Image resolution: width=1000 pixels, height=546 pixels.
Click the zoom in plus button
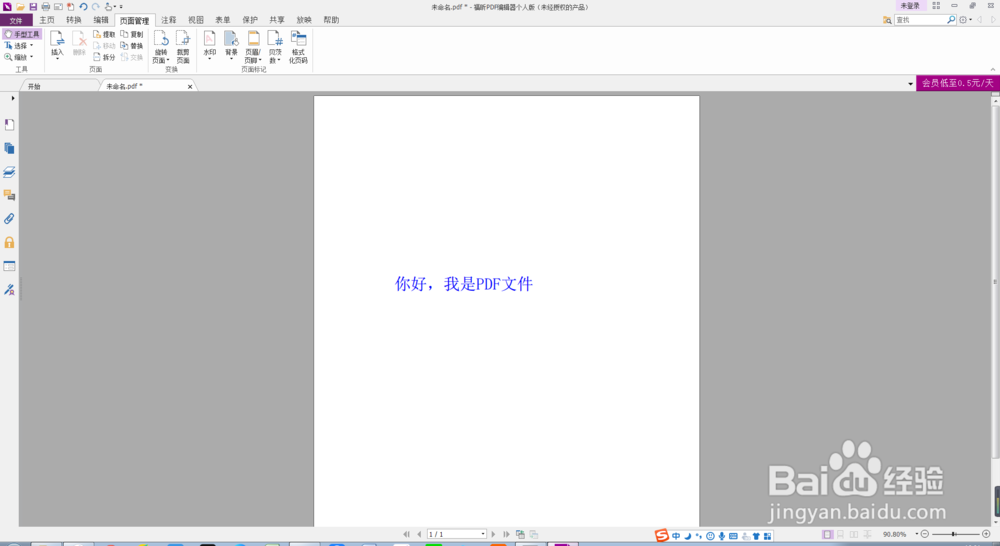pos(986,535)
